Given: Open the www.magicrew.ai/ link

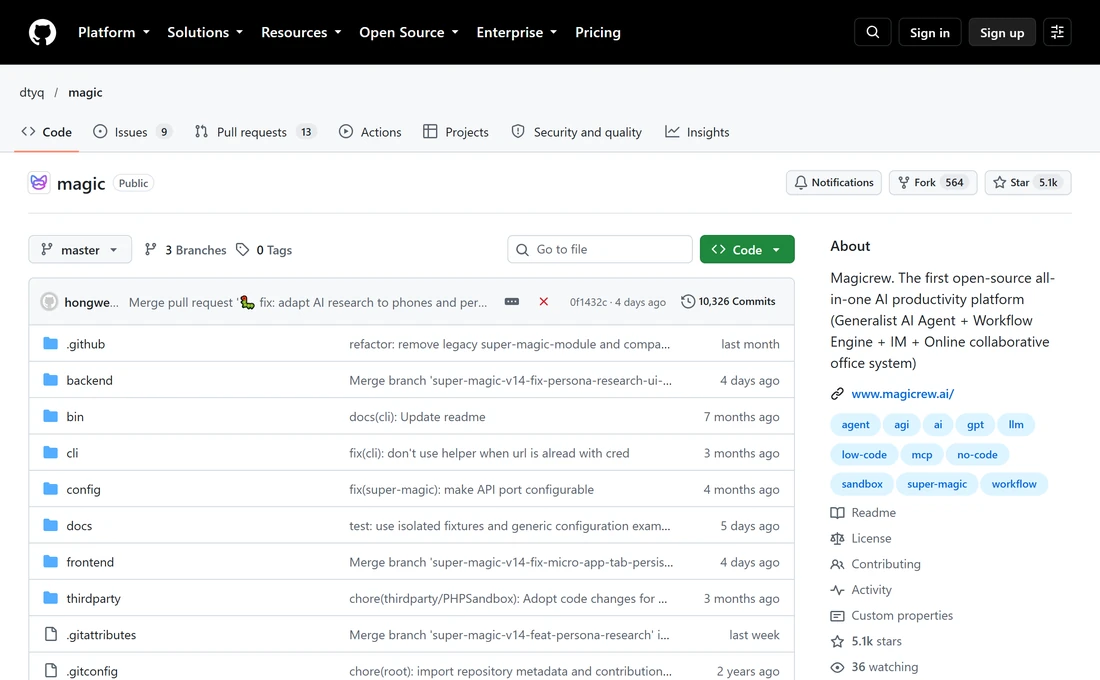Looking at the screenshot, I should coord(903,394).
